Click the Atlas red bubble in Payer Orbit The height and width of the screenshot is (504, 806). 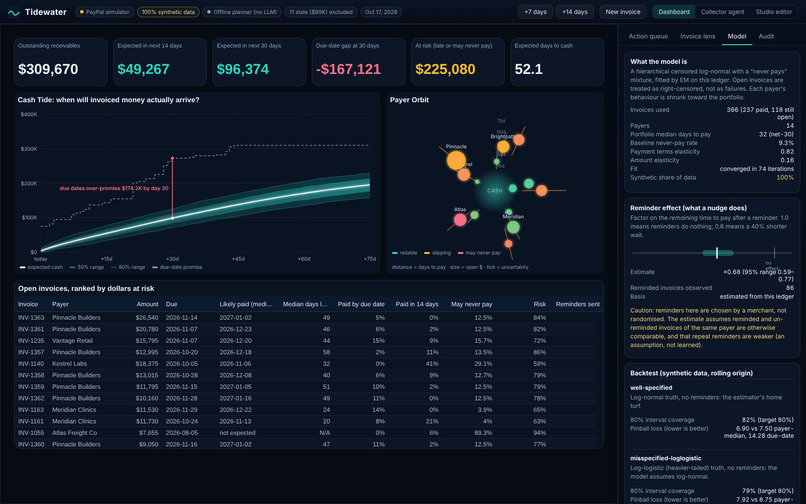460,220
